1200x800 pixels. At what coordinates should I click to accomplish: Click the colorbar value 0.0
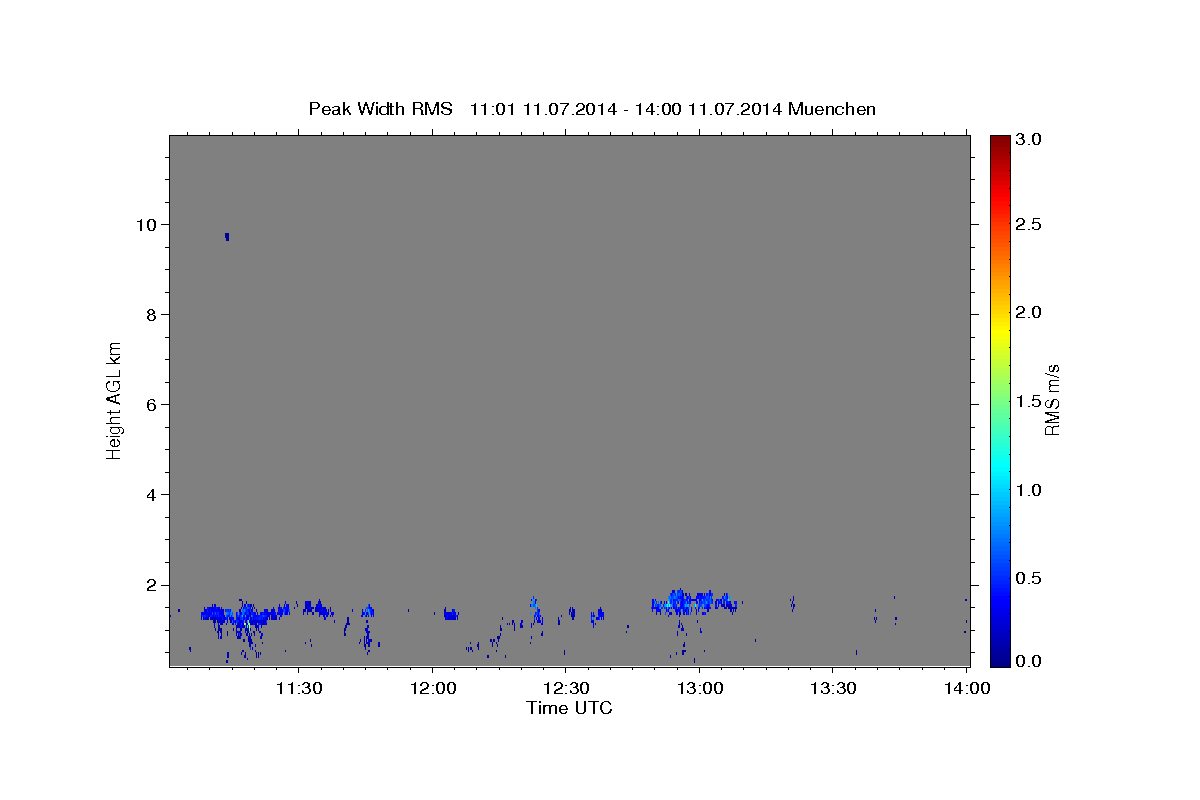[1029, 661]
